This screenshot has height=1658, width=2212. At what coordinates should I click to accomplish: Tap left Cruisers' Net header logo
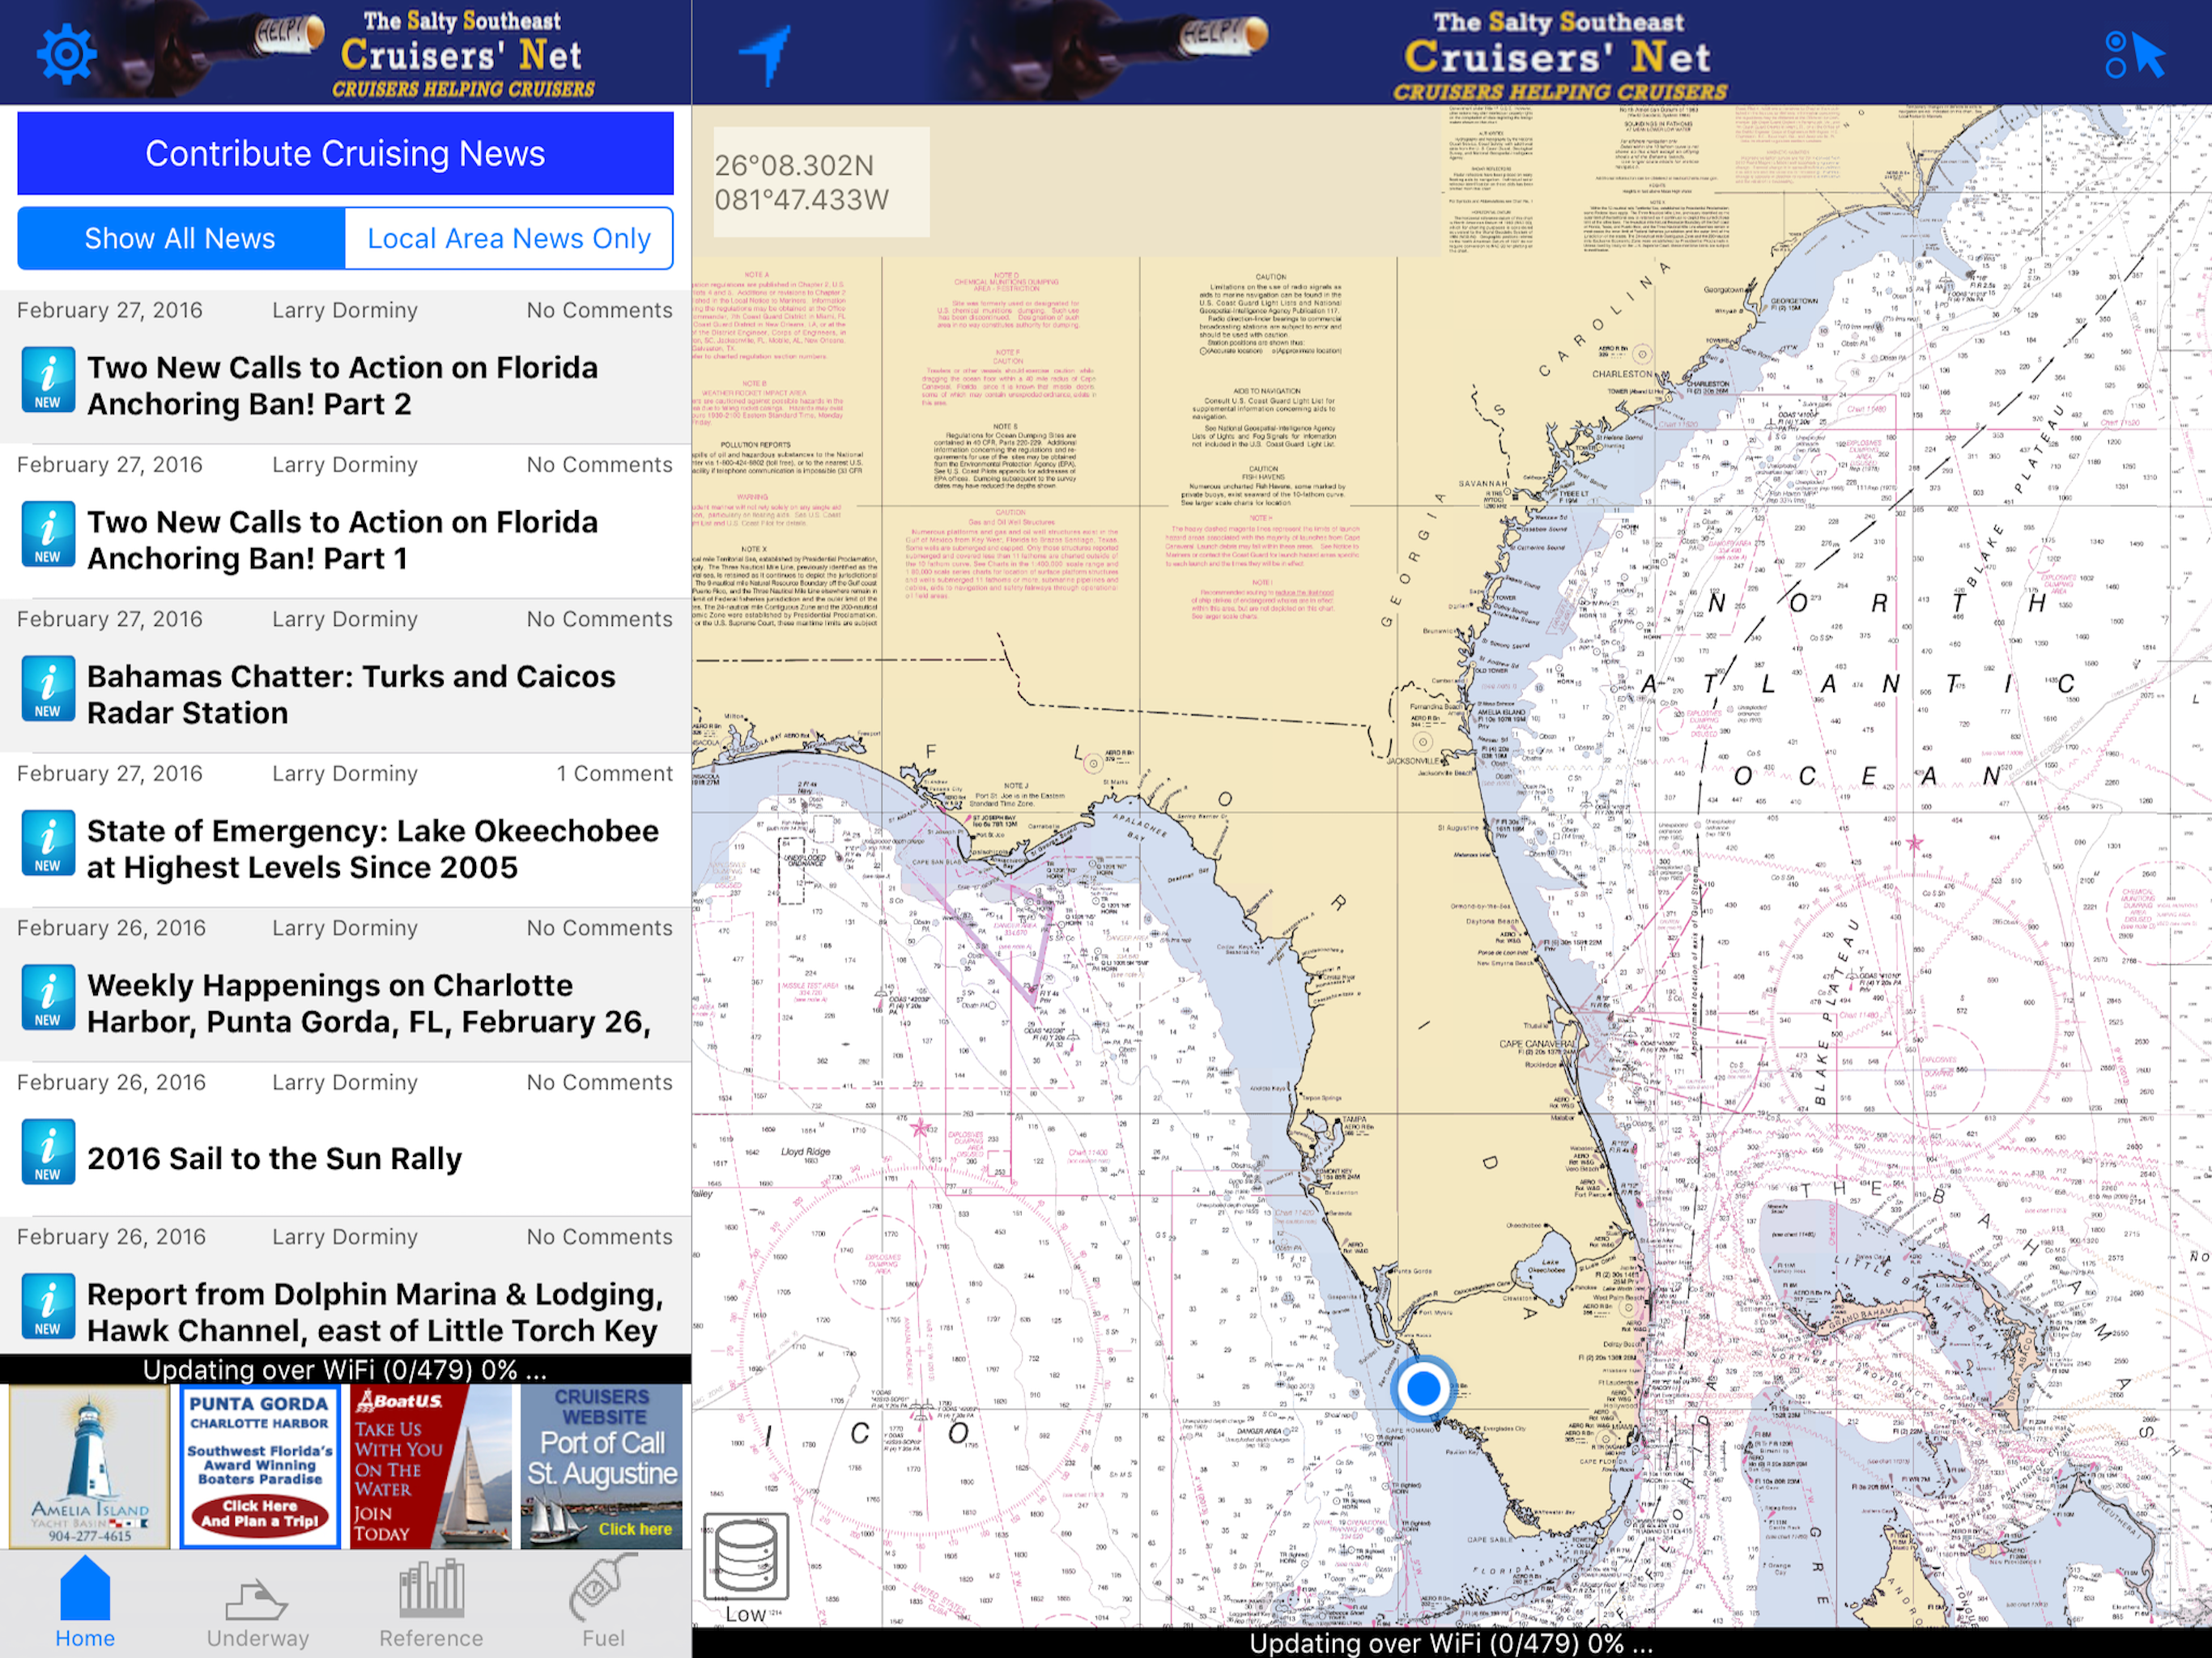(464, 54)
